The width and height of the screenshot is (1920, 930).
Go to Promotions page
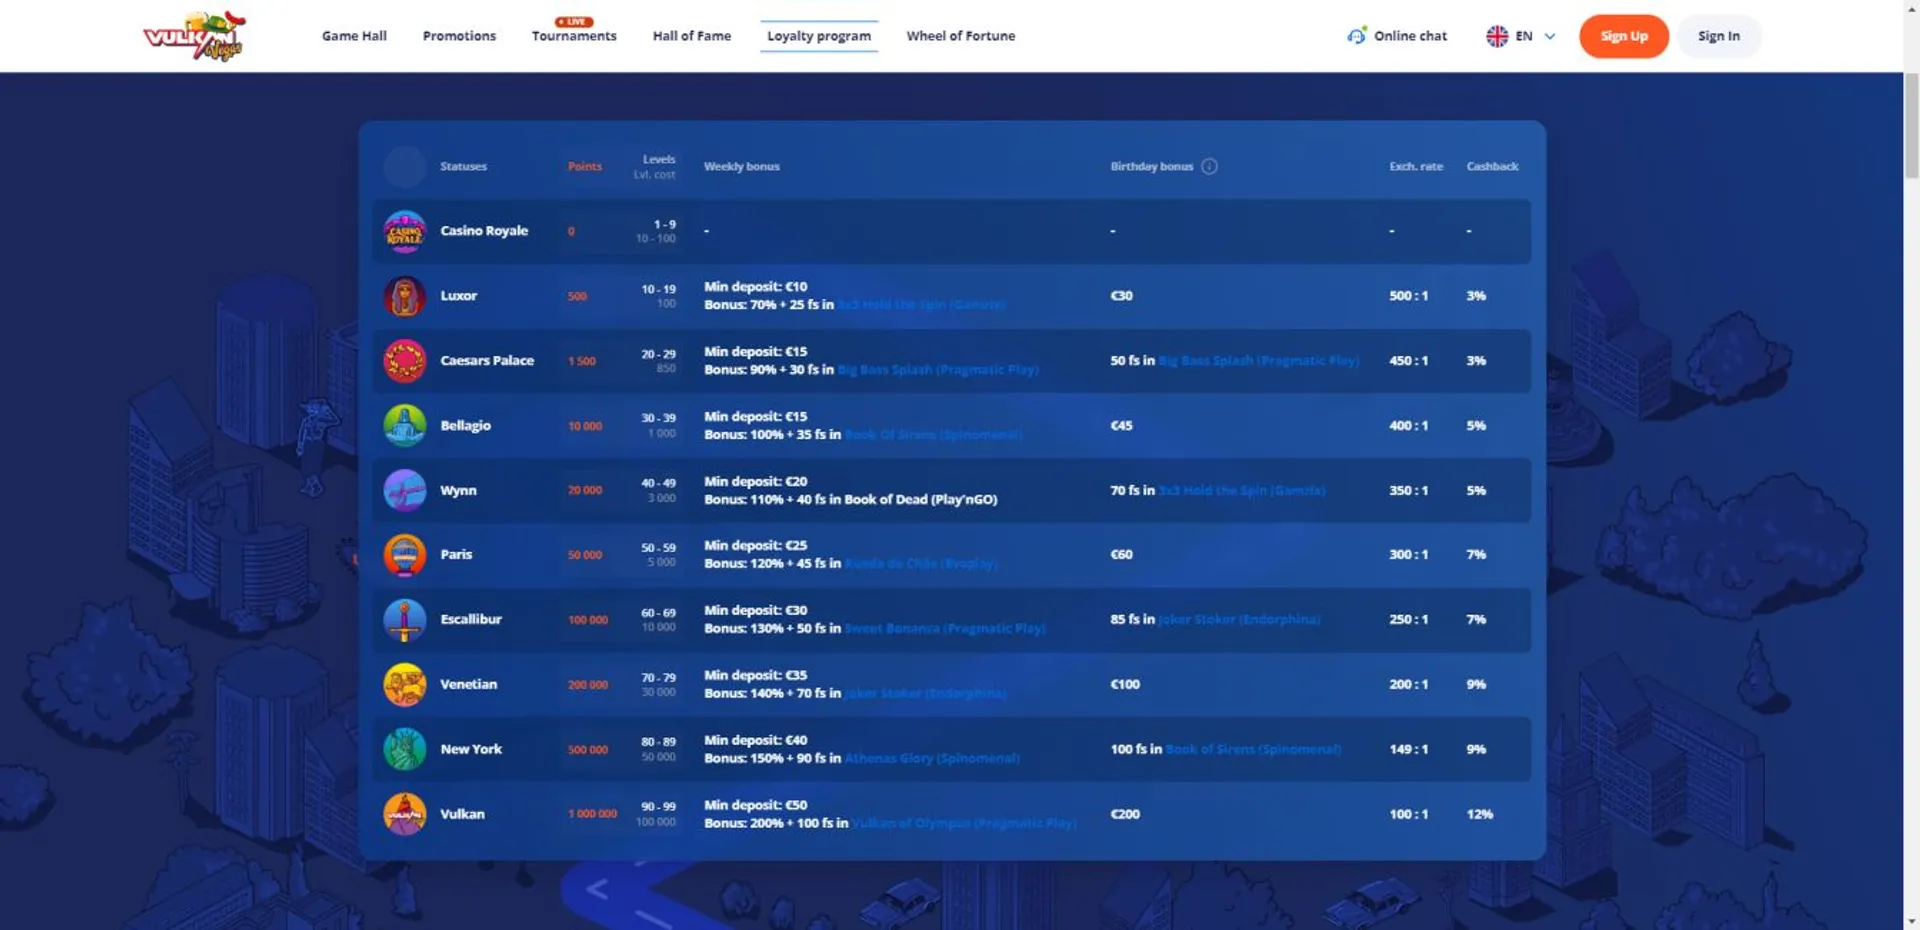[459, 36]
